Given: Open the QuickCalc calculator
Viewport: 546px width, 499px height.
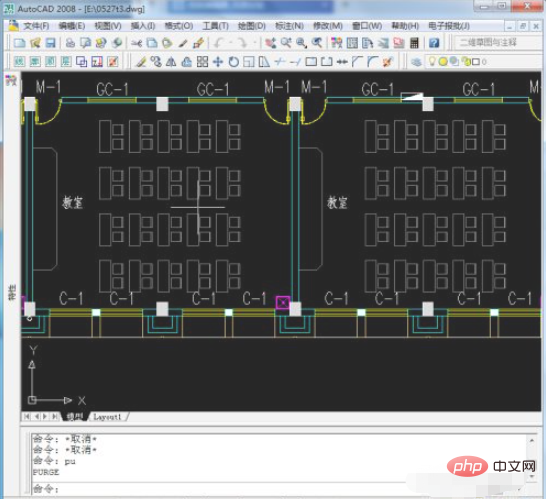Looking at the screenshot, I should point(414,43).
